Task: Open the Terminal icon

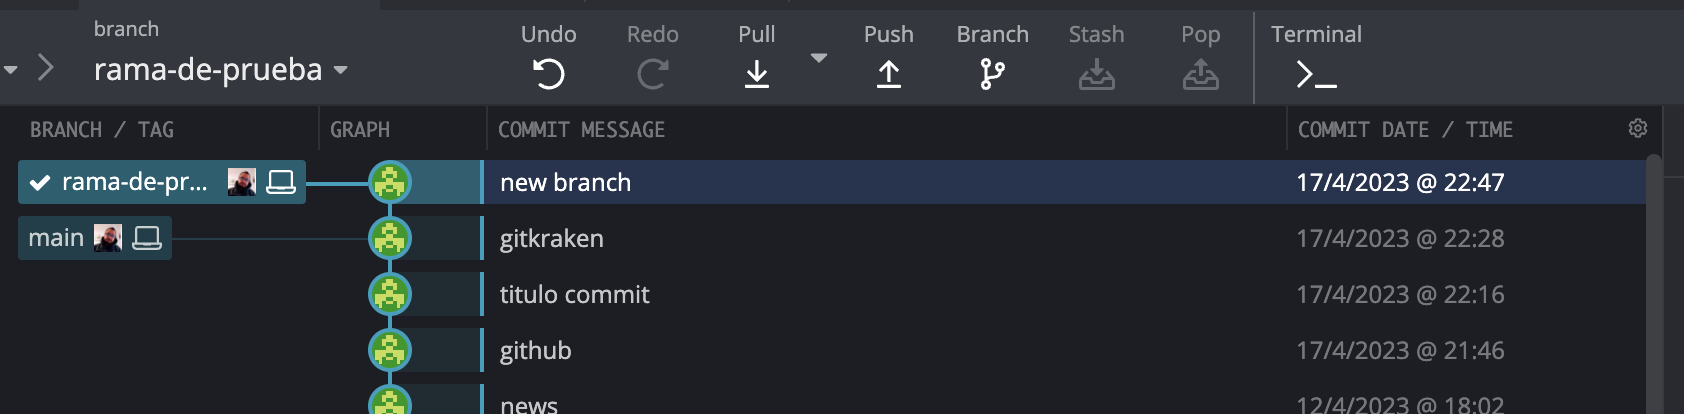Action: pyautogui.click(x=1316, y=74)
